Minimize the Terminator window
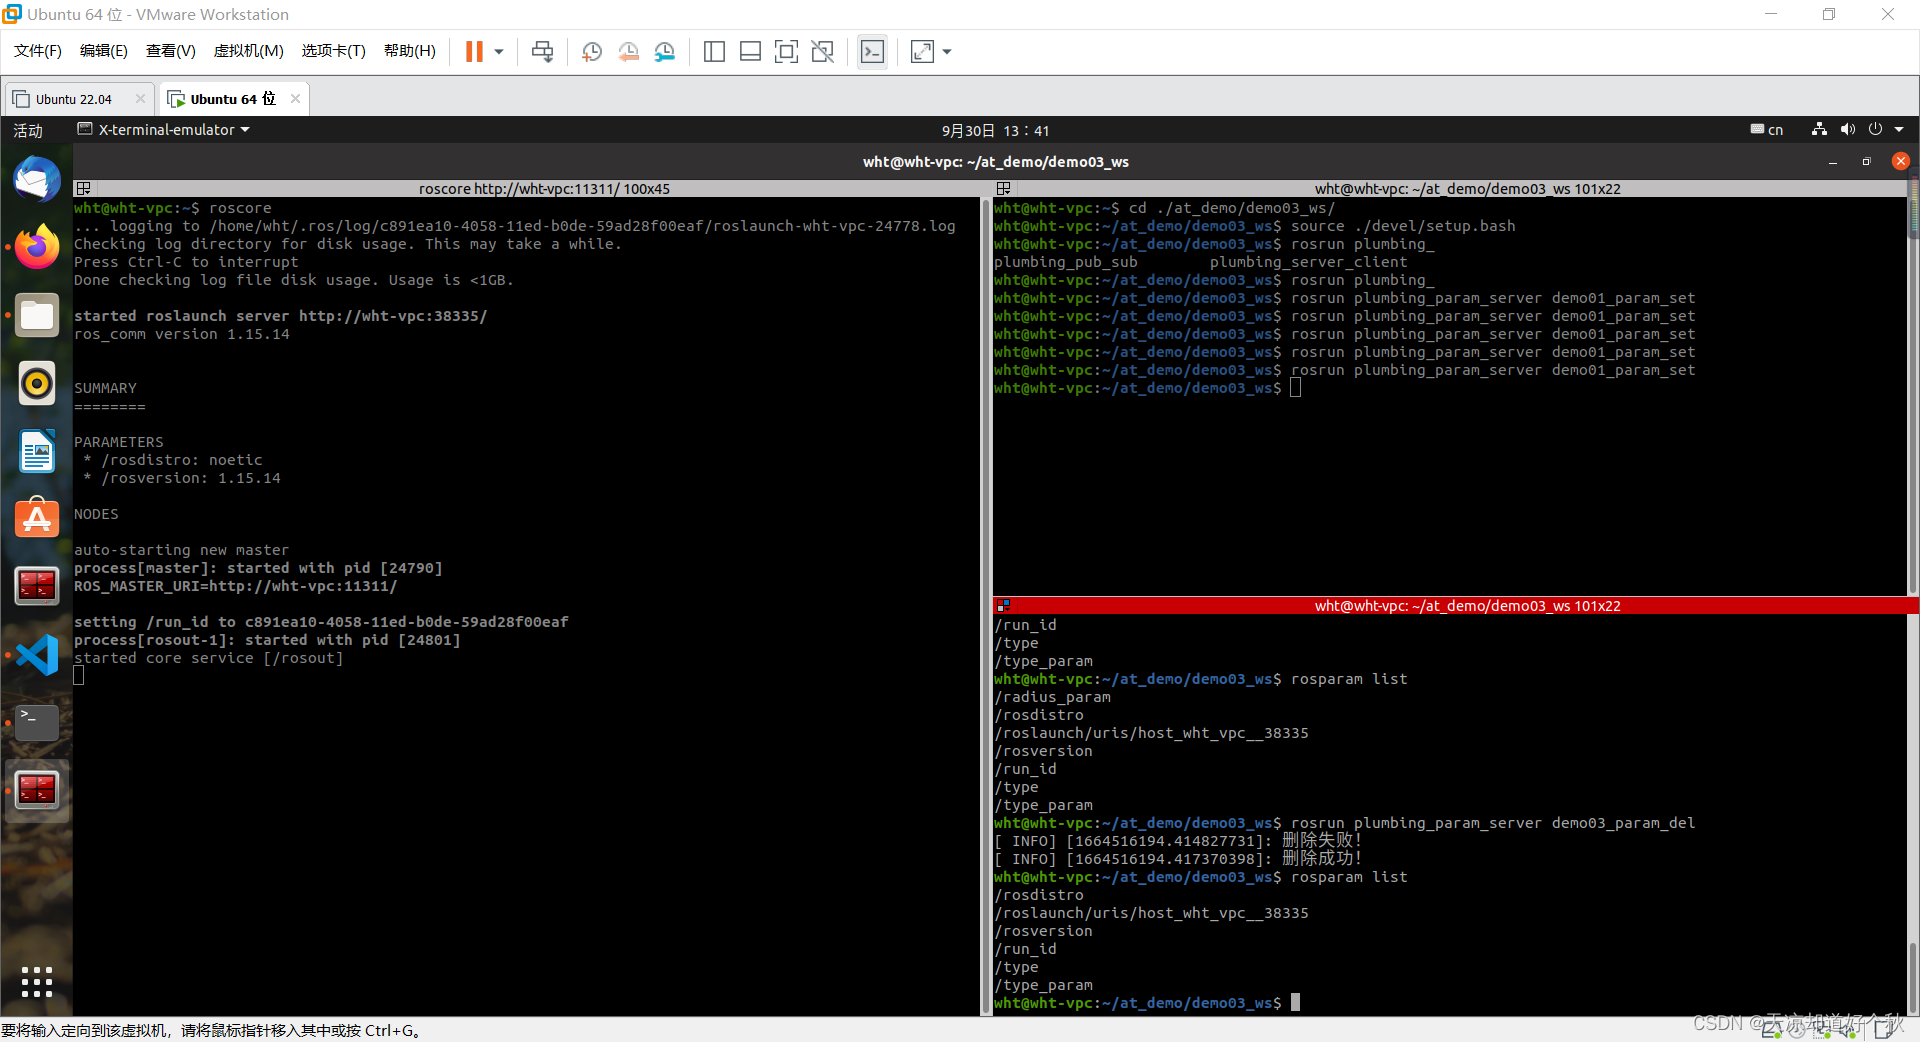Viewport: 1920px width, 1042px height. (x=1832, y=162)
